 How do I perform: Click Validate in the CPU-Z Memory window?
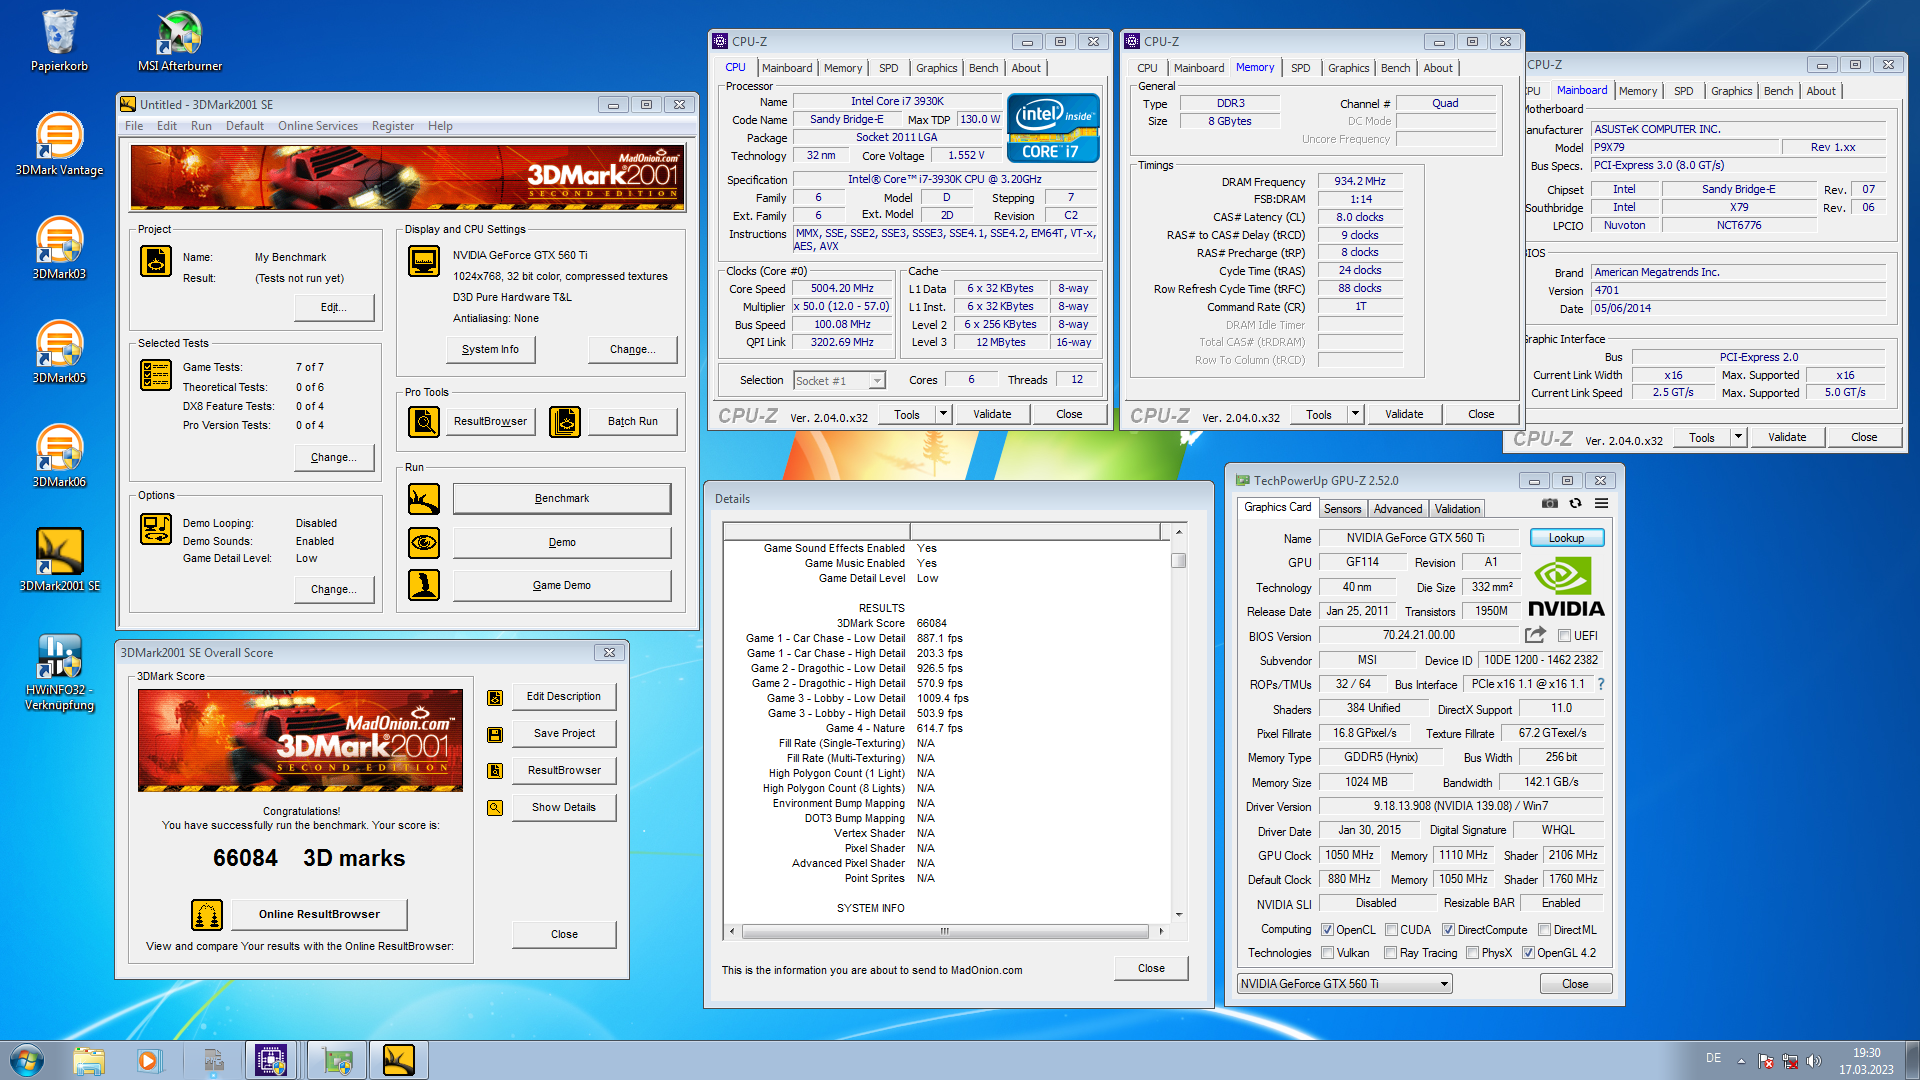coord(1404,414)
